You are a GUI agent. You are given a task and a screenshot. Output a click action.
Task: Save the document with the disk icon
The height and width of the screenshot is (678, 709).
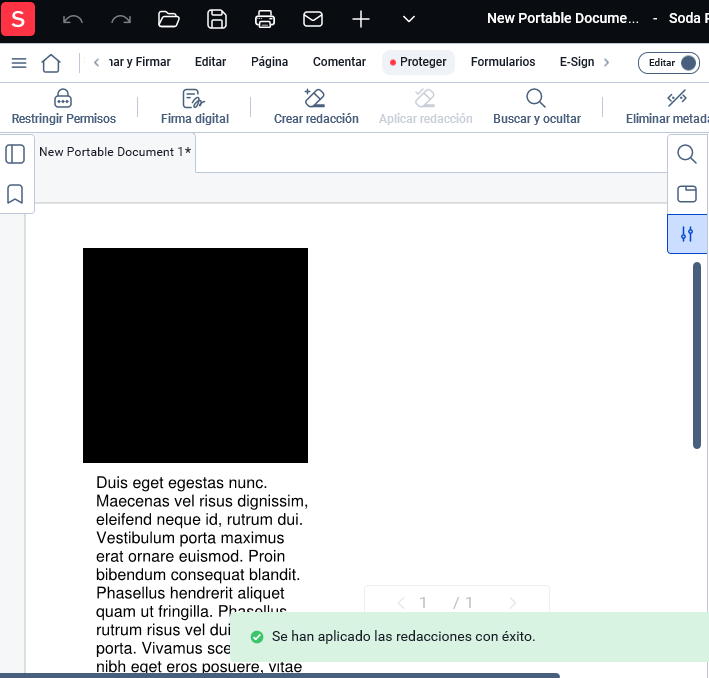pos(217,19)
